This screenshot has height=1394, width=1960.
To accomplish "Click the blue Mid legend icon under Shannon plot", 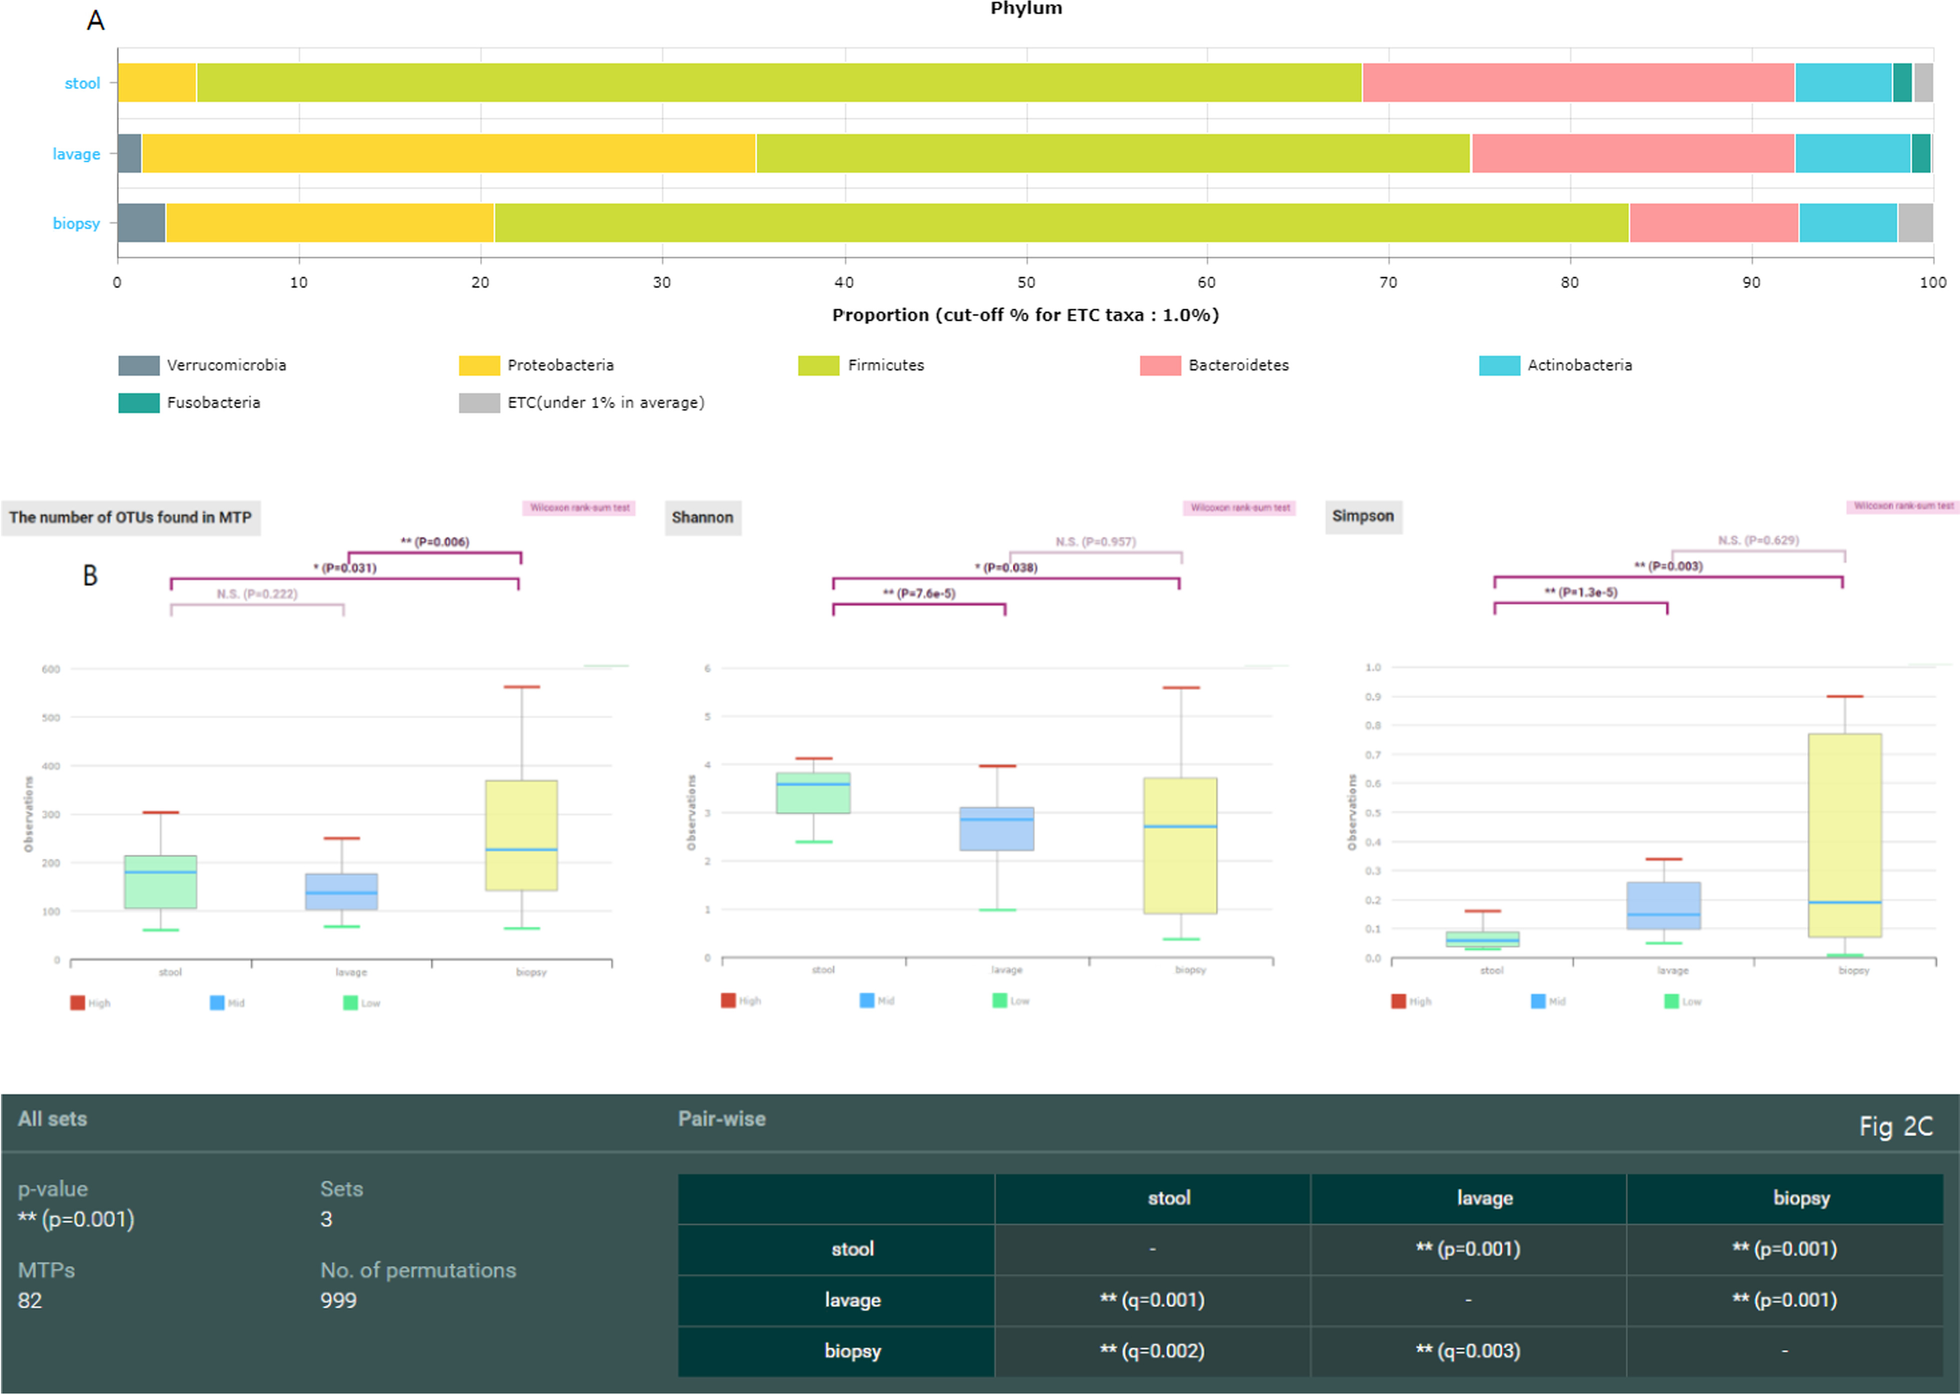I will point(867,1000).
